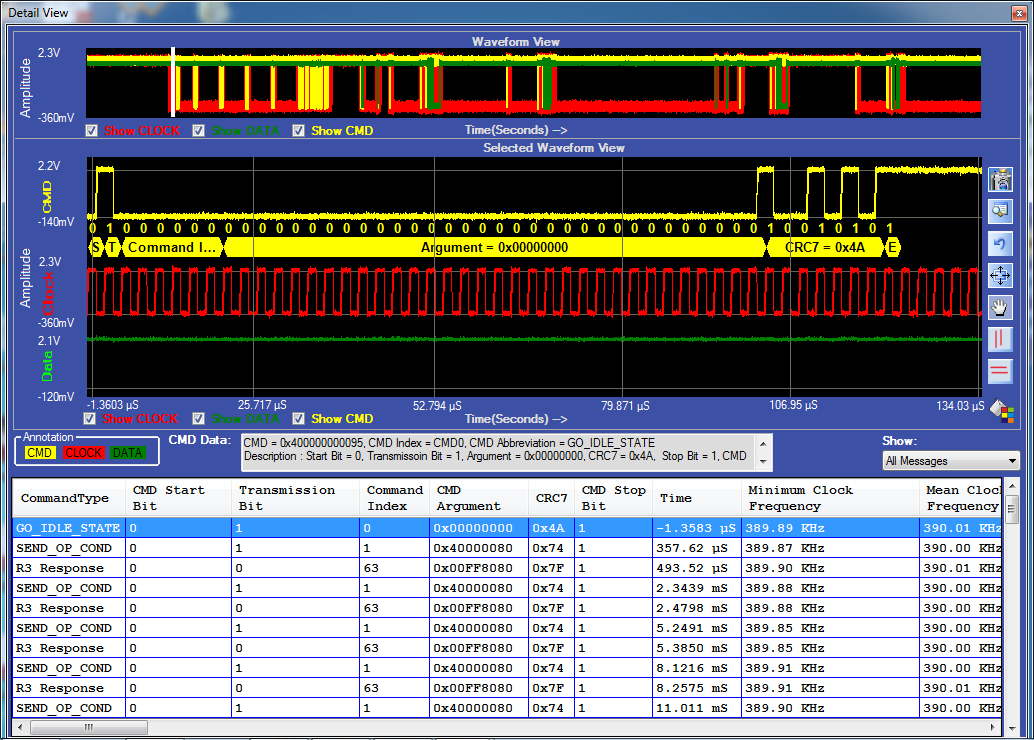Activate the hand pan tool

pyautogui.click(x=1000, y=307)
